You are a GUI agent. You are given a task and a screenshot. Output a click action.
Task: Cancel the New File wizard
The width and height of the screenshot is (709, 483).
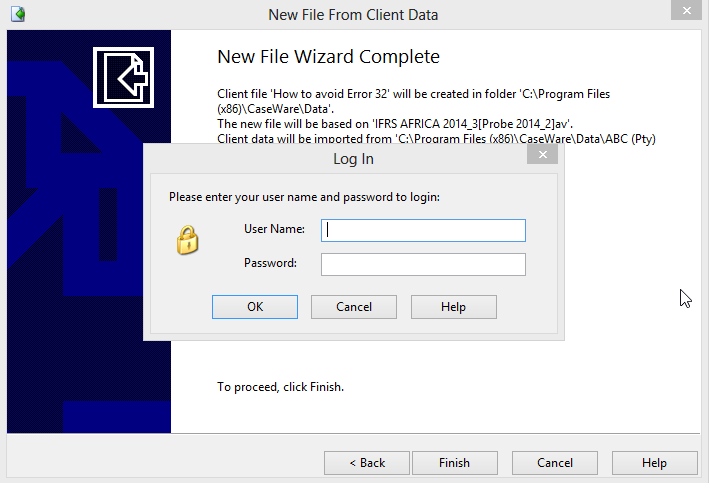coord(555,463)
